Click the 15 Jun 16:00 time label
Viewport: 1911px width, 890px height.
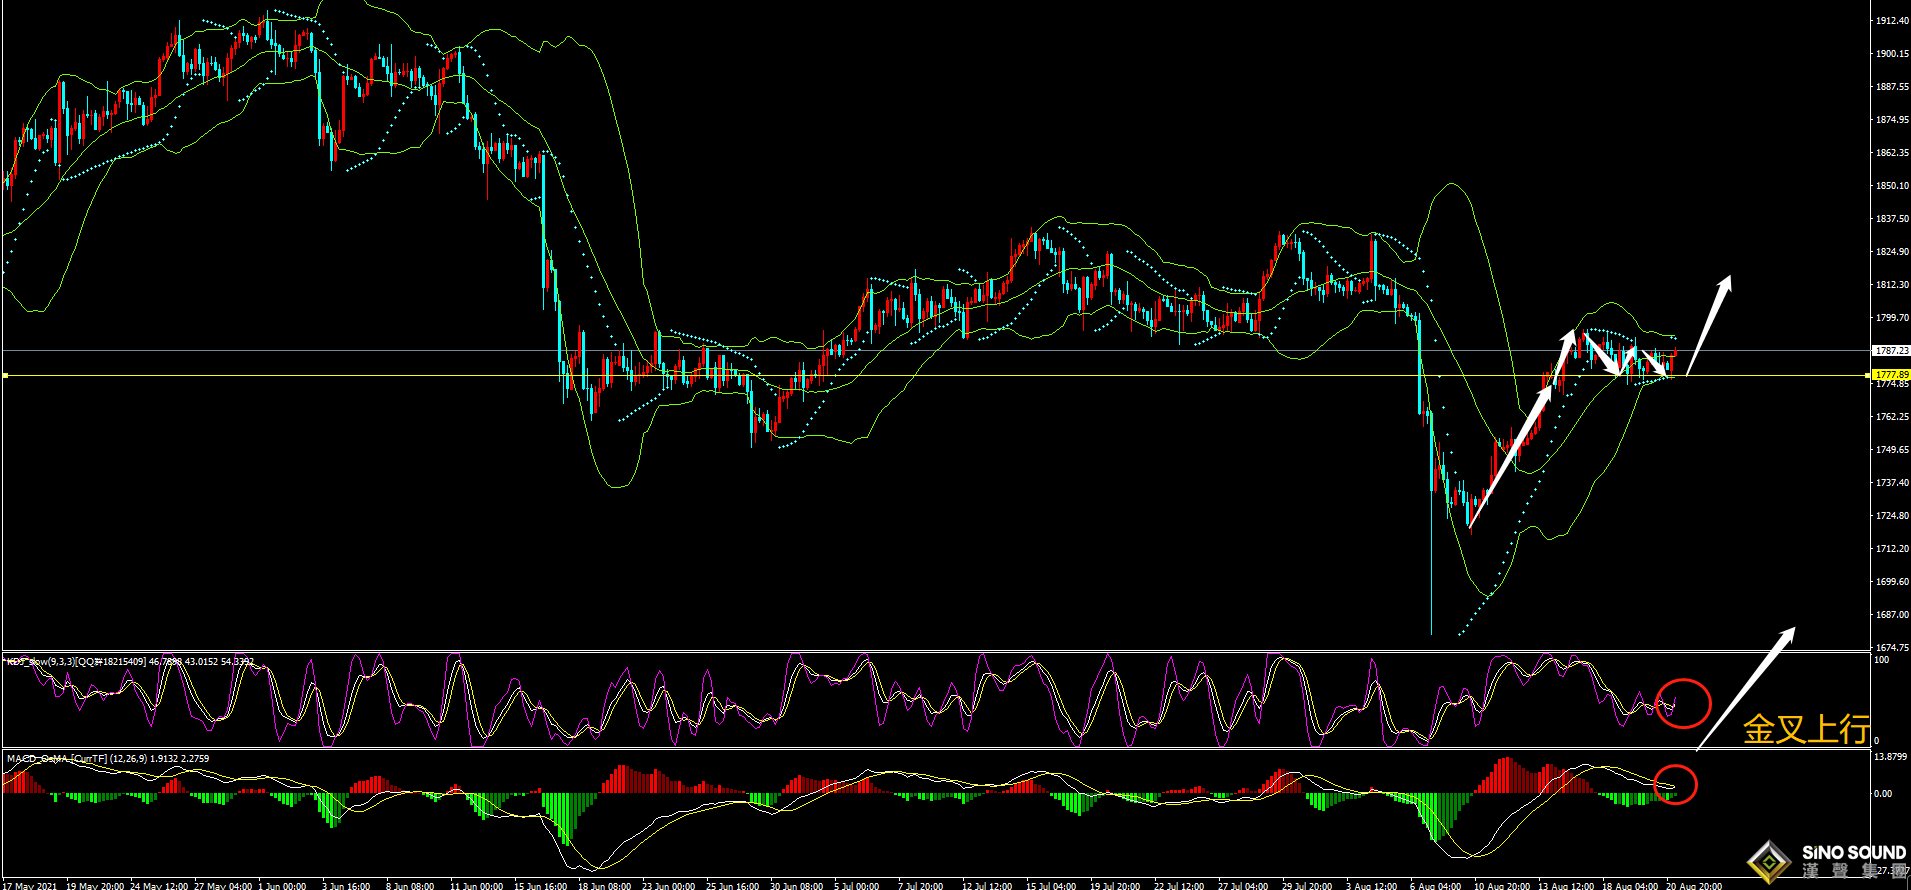point(540,885)
